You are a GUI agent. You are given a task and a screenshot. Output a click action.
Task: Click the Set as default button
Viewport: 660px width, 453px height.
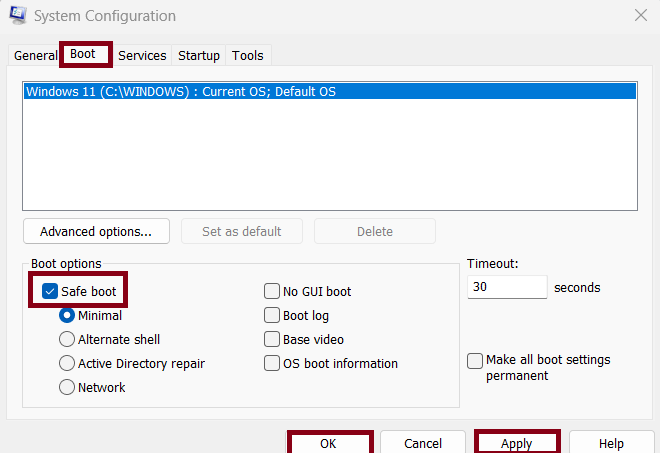coord(242,231)
